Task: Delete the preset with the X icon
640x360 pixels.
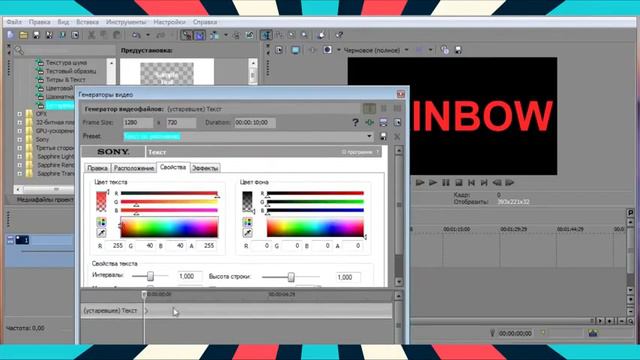Action: point(397,136)
